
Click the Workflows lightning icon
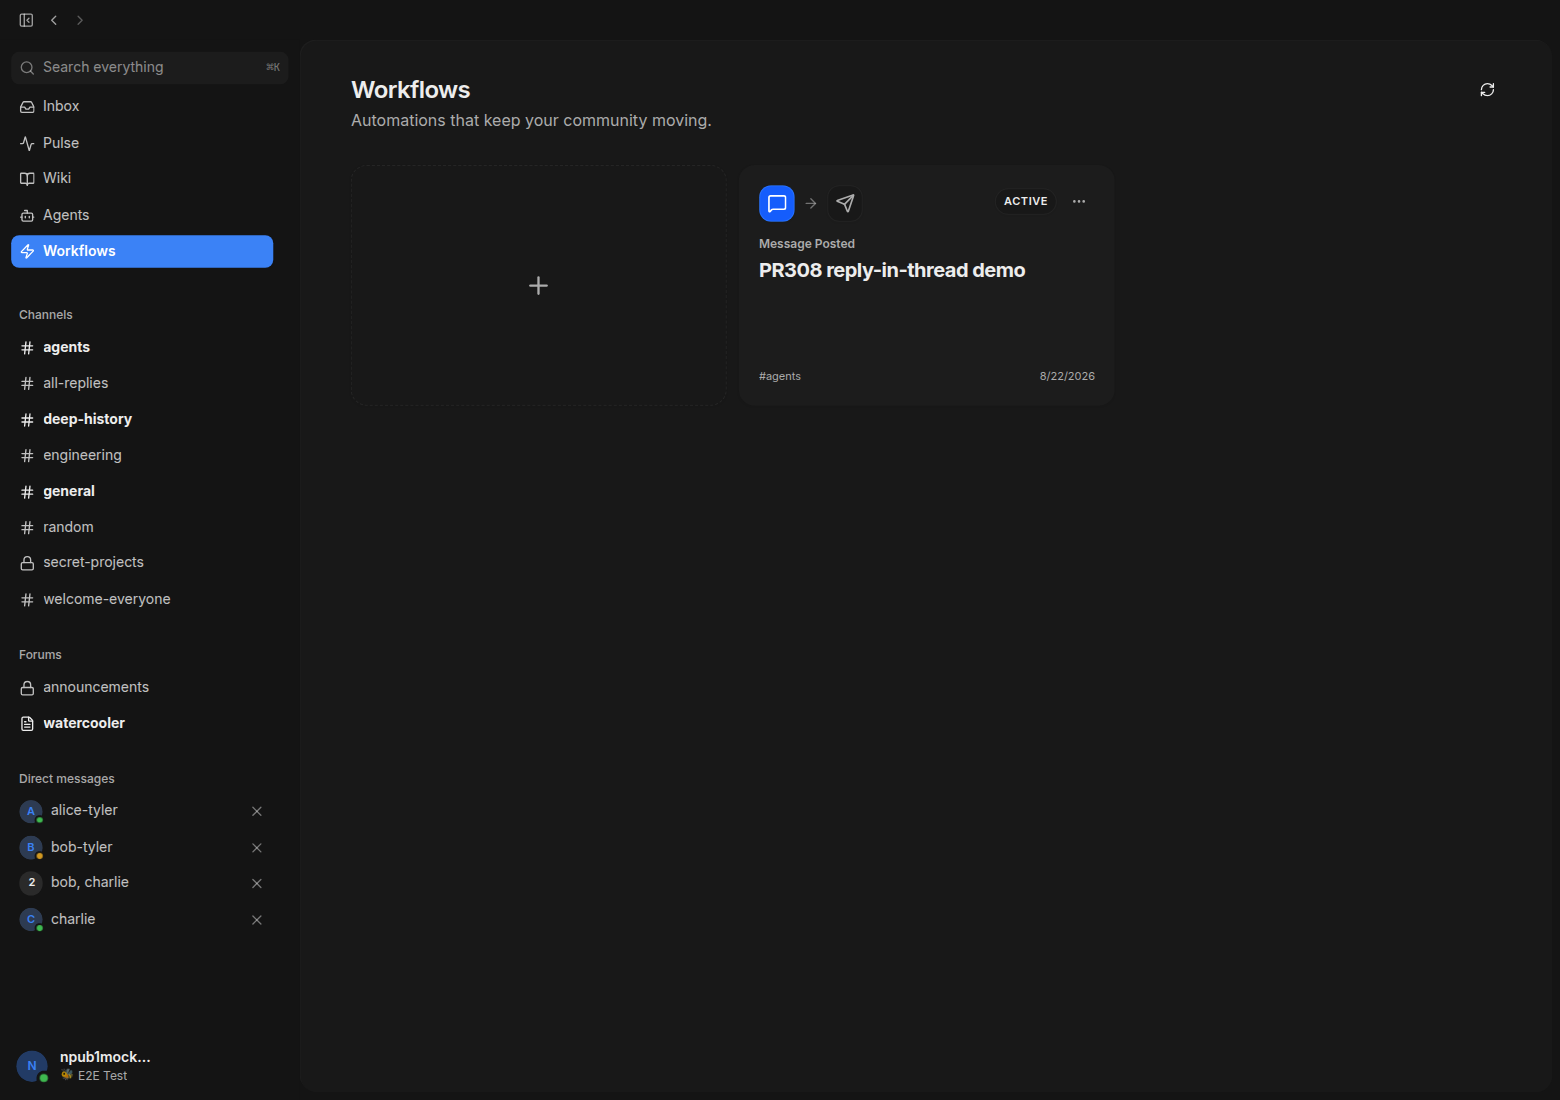pyautogui.click(x=27, y=251)
